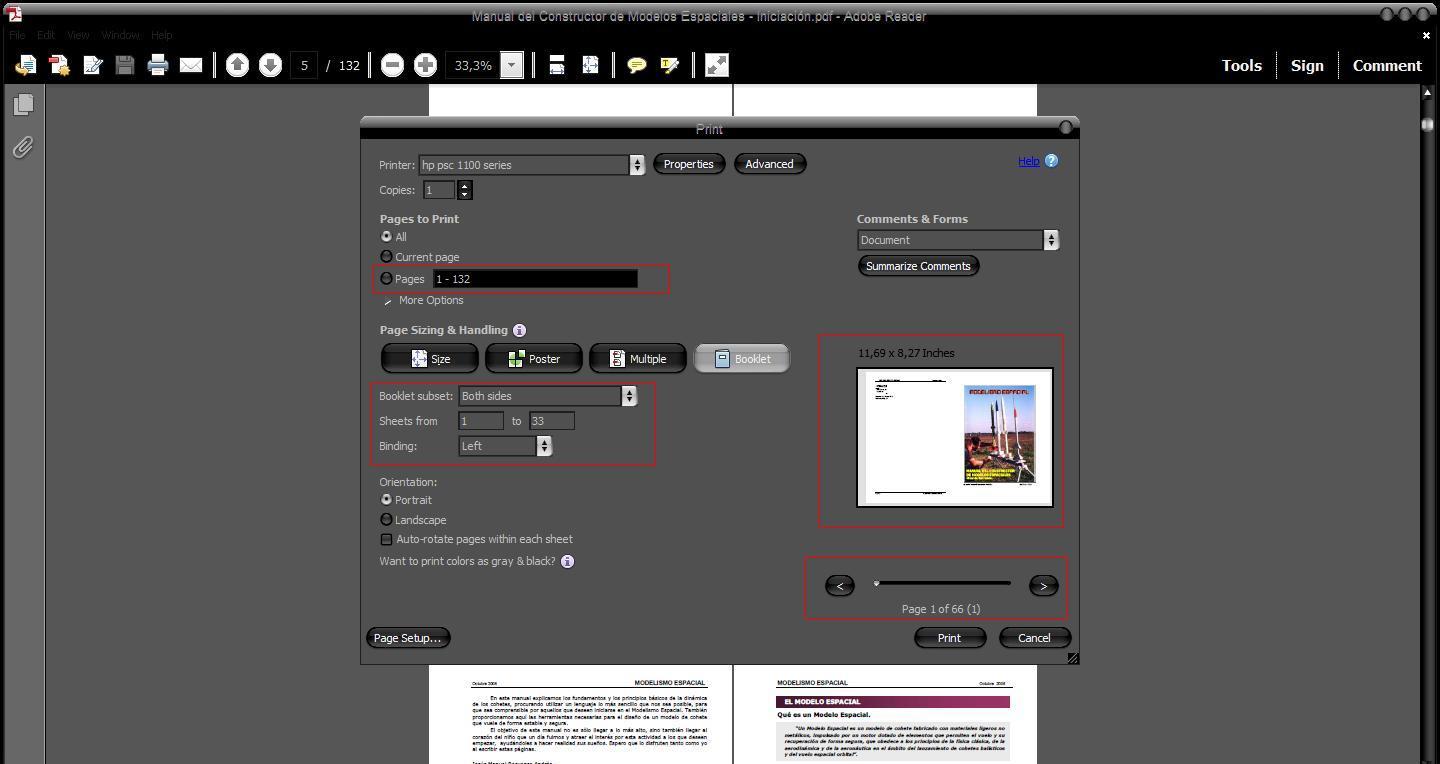This screenshot has width=1440, height=764.
Task: Select the Size page handling option
Action: pyautogui.click(x=431, y=359)
